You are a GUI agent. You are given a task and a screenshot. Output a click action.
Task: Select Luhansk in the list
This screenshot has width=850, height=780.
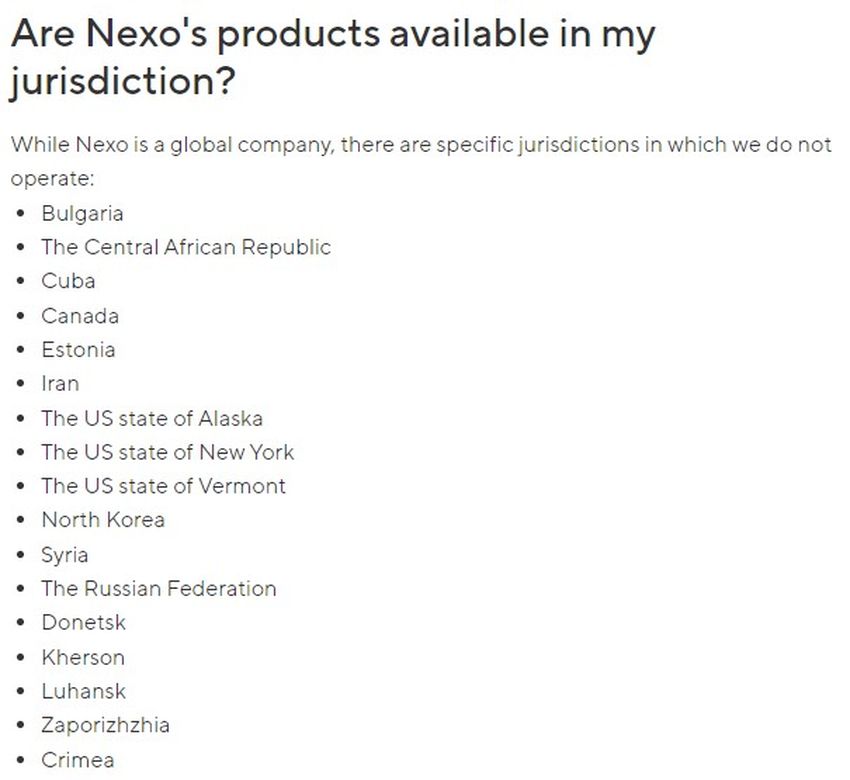click(x=84, y=691)
